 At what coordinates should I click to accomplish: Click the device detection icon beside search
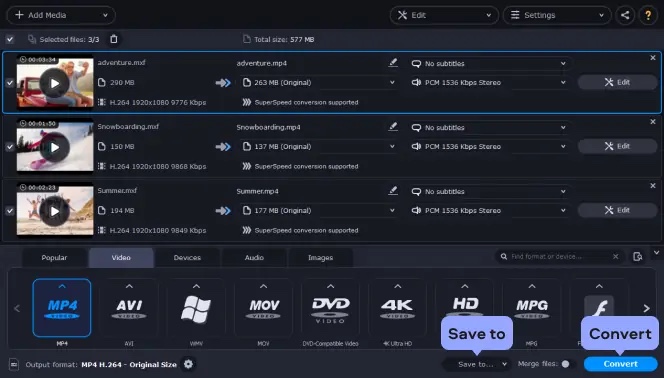(638, 257)
